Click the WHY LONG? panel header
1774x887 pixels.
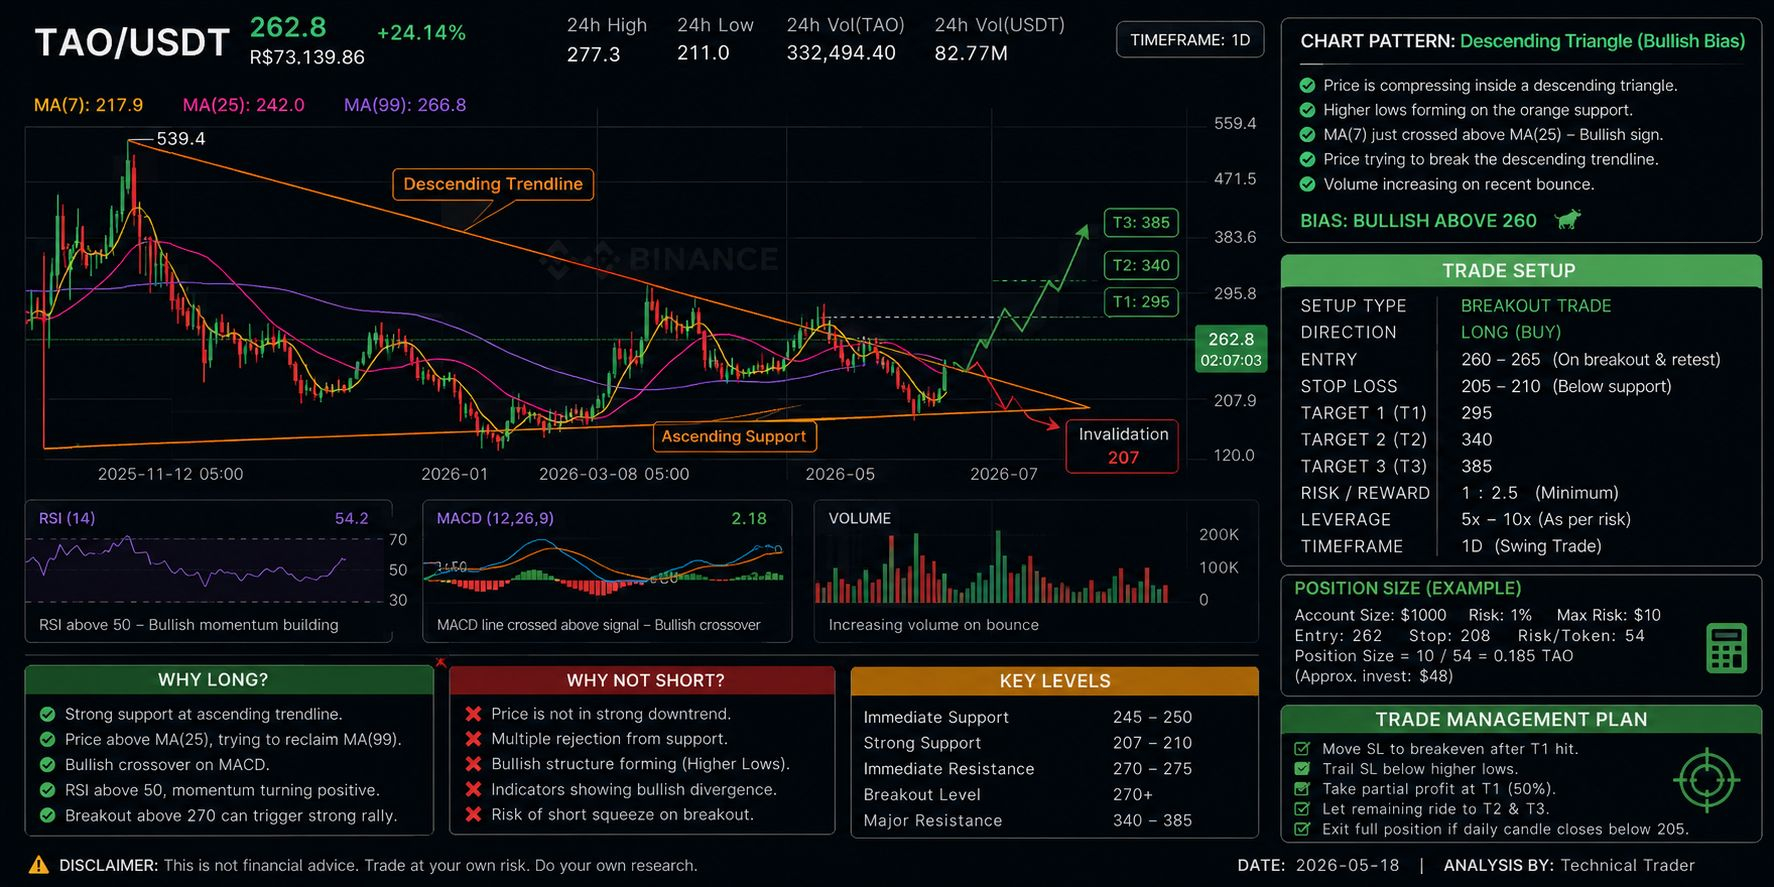point(229,680)
